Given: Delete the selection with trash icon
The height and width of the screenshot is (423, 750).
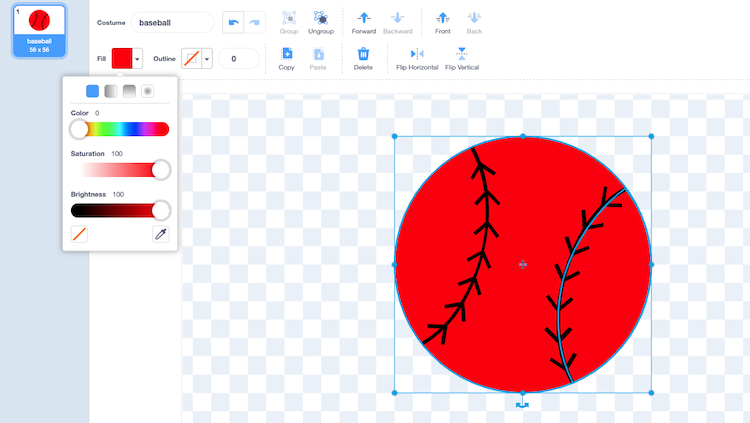Looking at the screenshot, I should click(363, 54).
